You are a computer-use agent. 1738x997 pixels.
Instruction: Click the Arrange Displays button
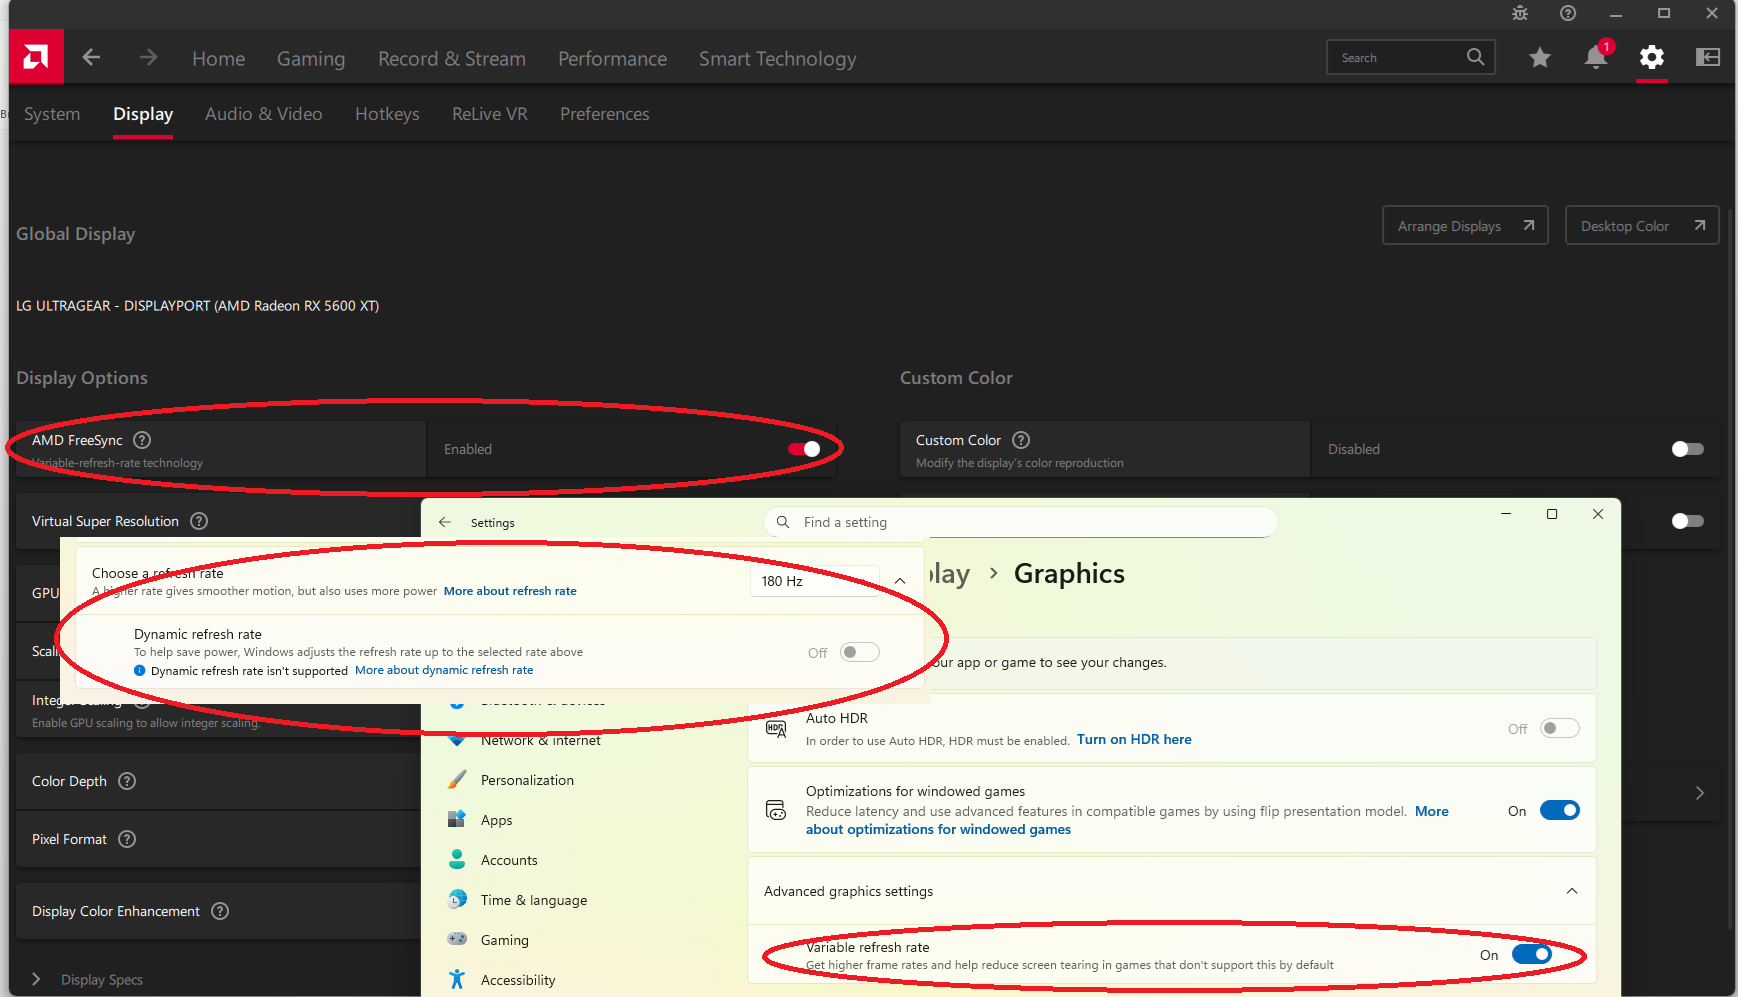click(1464, 226)
